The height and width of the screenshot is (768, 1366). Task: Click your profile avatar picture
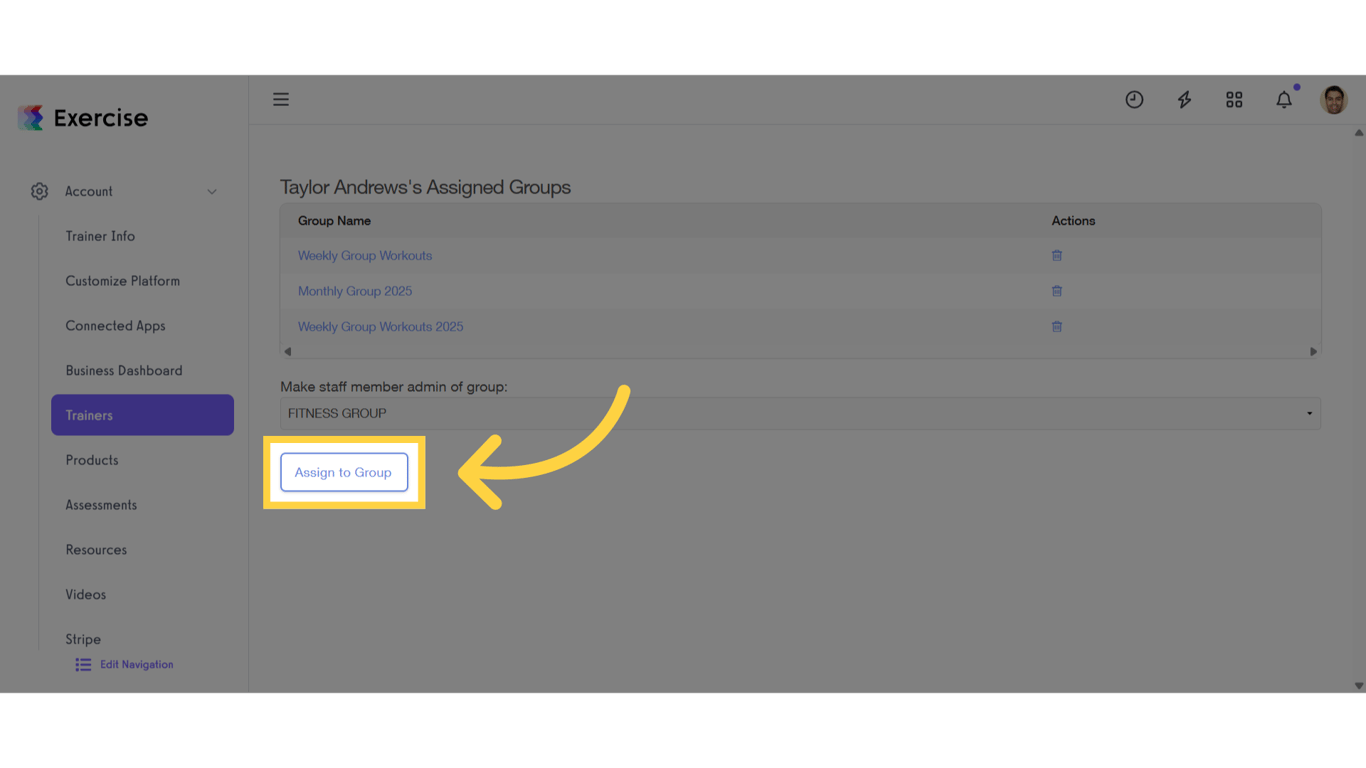click(1333, 99)
